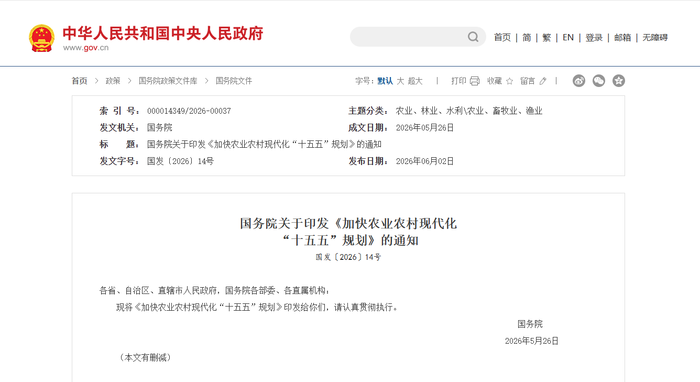700x382 pixels.
Task: Share via WeChat icon
Action: click(x=599, y=81)
